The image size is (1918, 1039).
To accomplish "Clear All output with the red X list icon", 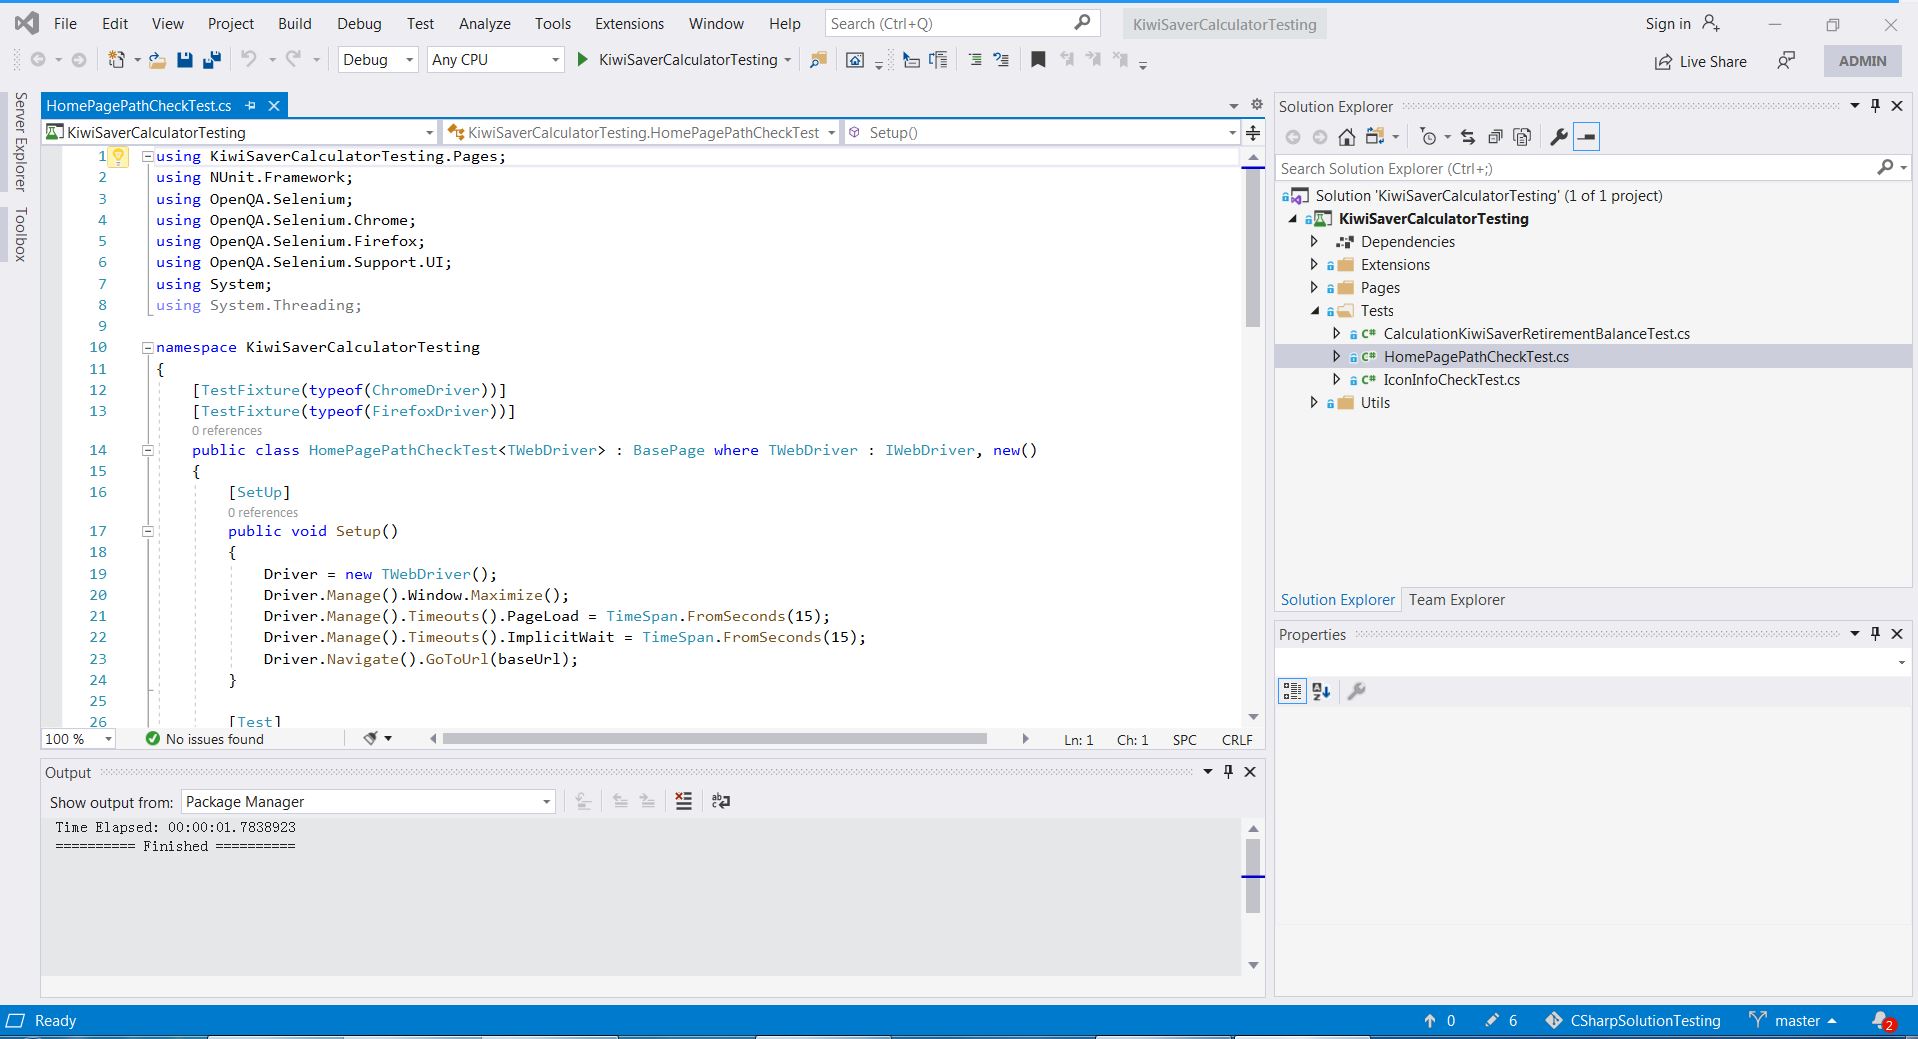I will coord(684,801).
